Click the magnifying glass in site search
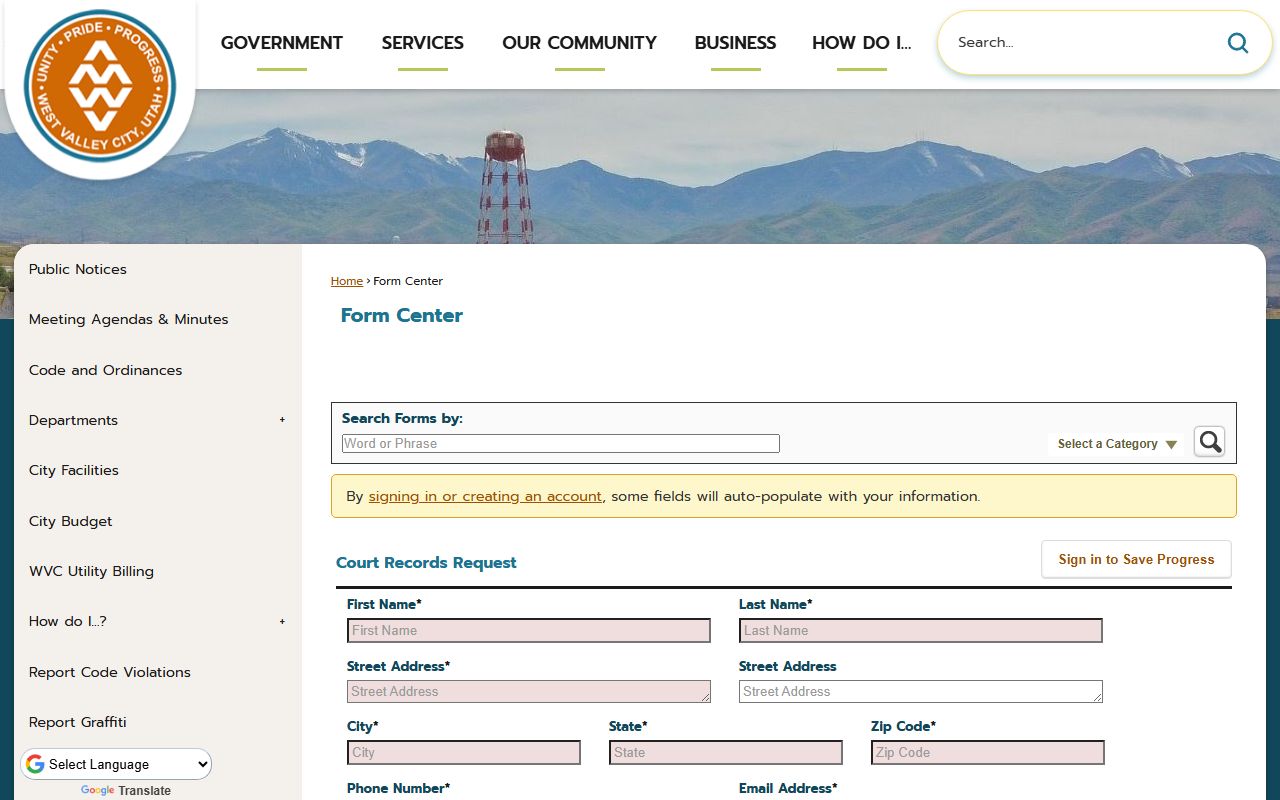Screen dimensions: 1280x800 tap(1237, 43)
